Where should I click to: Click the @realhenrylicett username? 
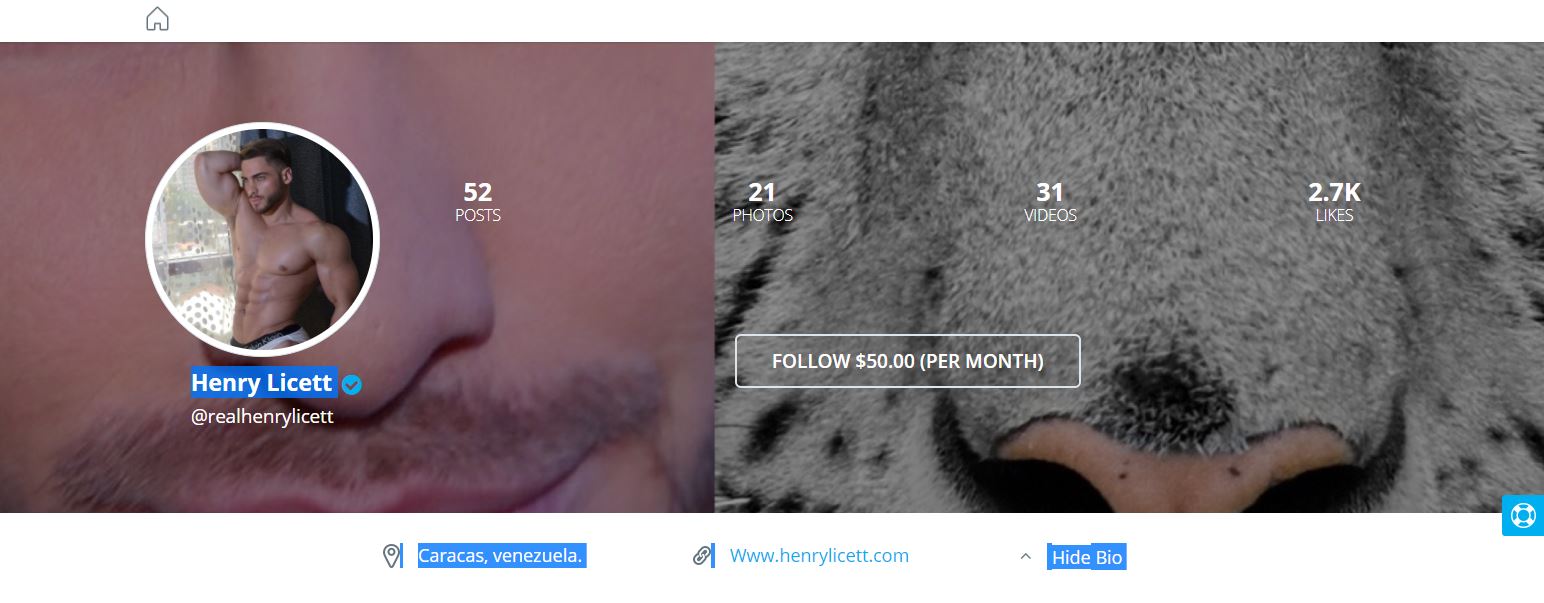tap(262, 417)
